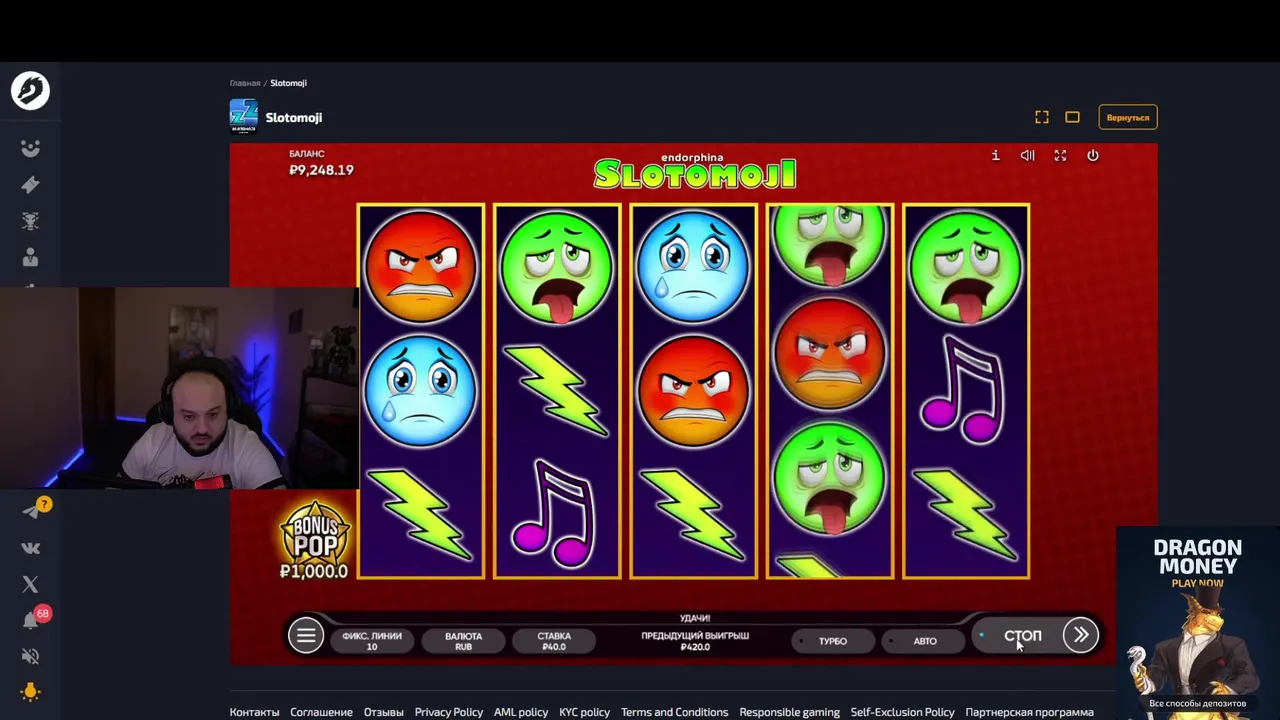The width and height of the screenshot is (1280, 720).
Task: Click the Slotomoji breadcrumb text
Action: pos(288,83)
